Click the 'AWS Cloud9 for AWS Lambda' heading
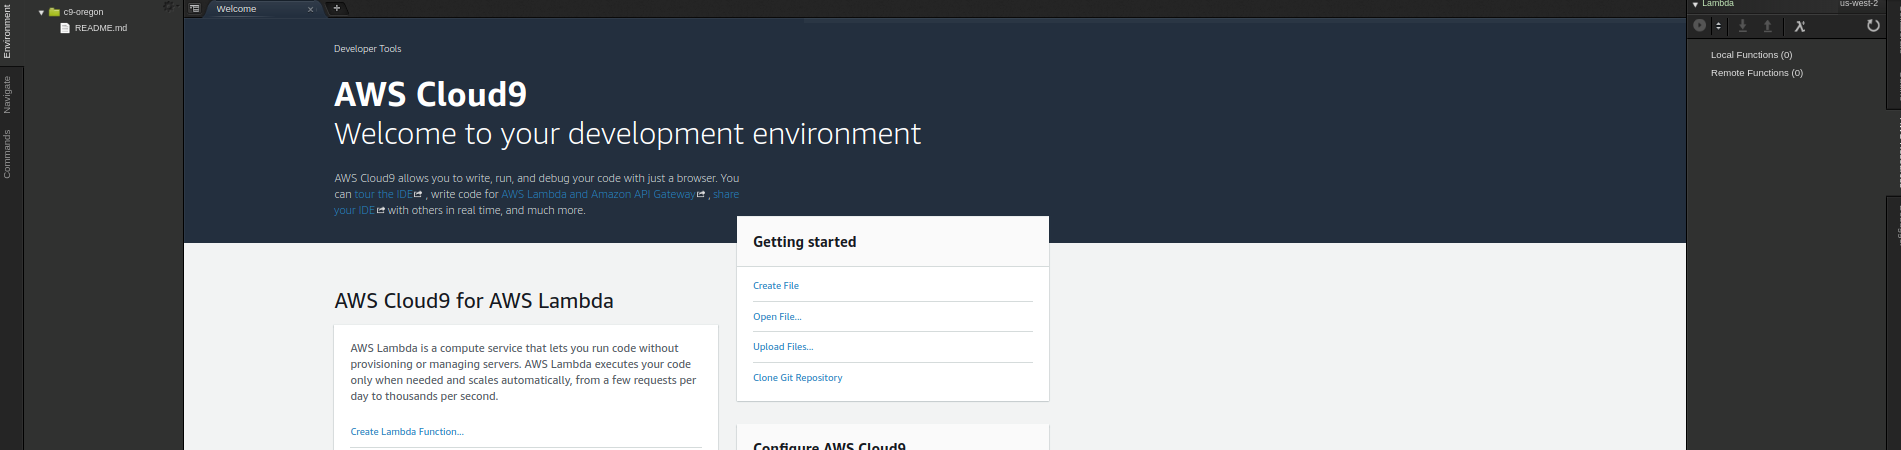The height and width of the screenshot is (450, 1901). pyautogui.click(x=474, y=301)
